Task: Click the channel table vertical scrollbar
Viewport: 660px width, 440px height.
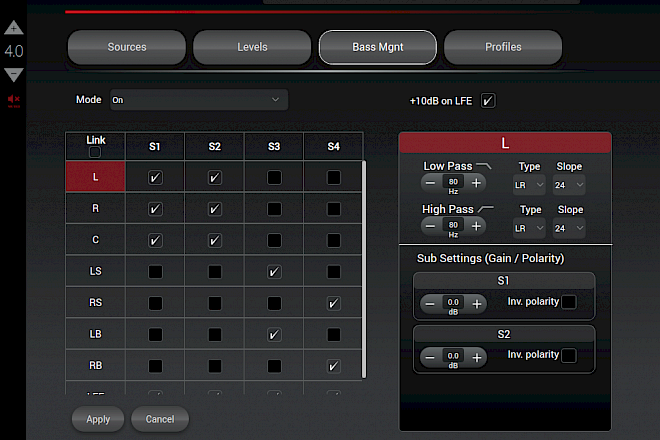Action: 364,269
